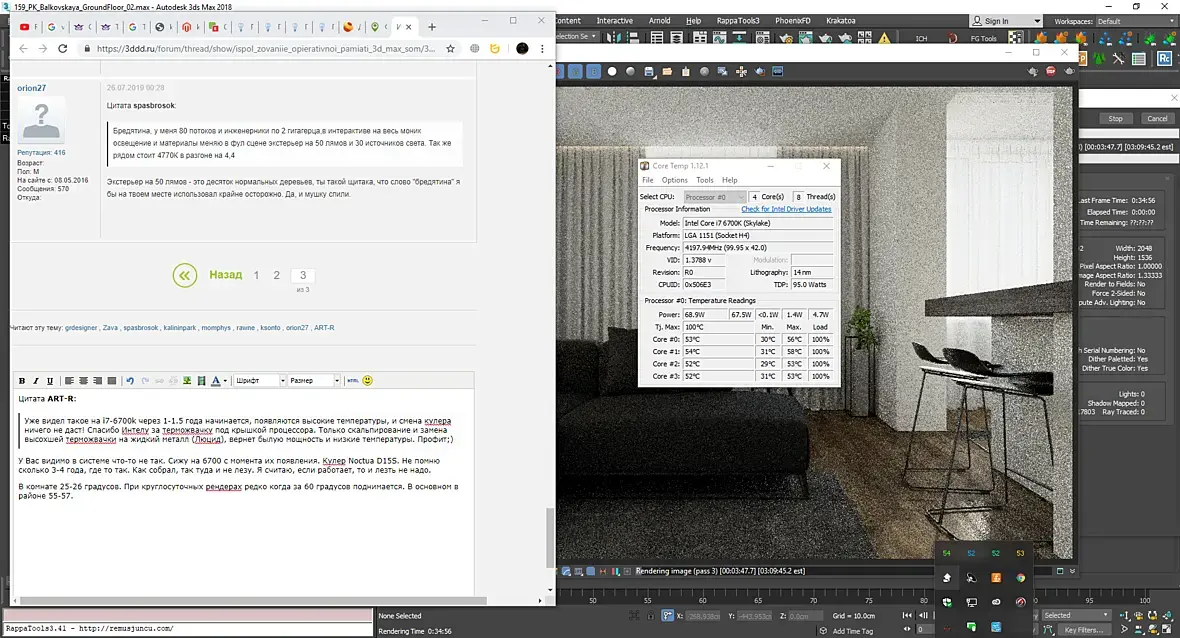Open the font color picker in editor
The height and width of the screenshot is (638, 1180).
pos(217,381)
